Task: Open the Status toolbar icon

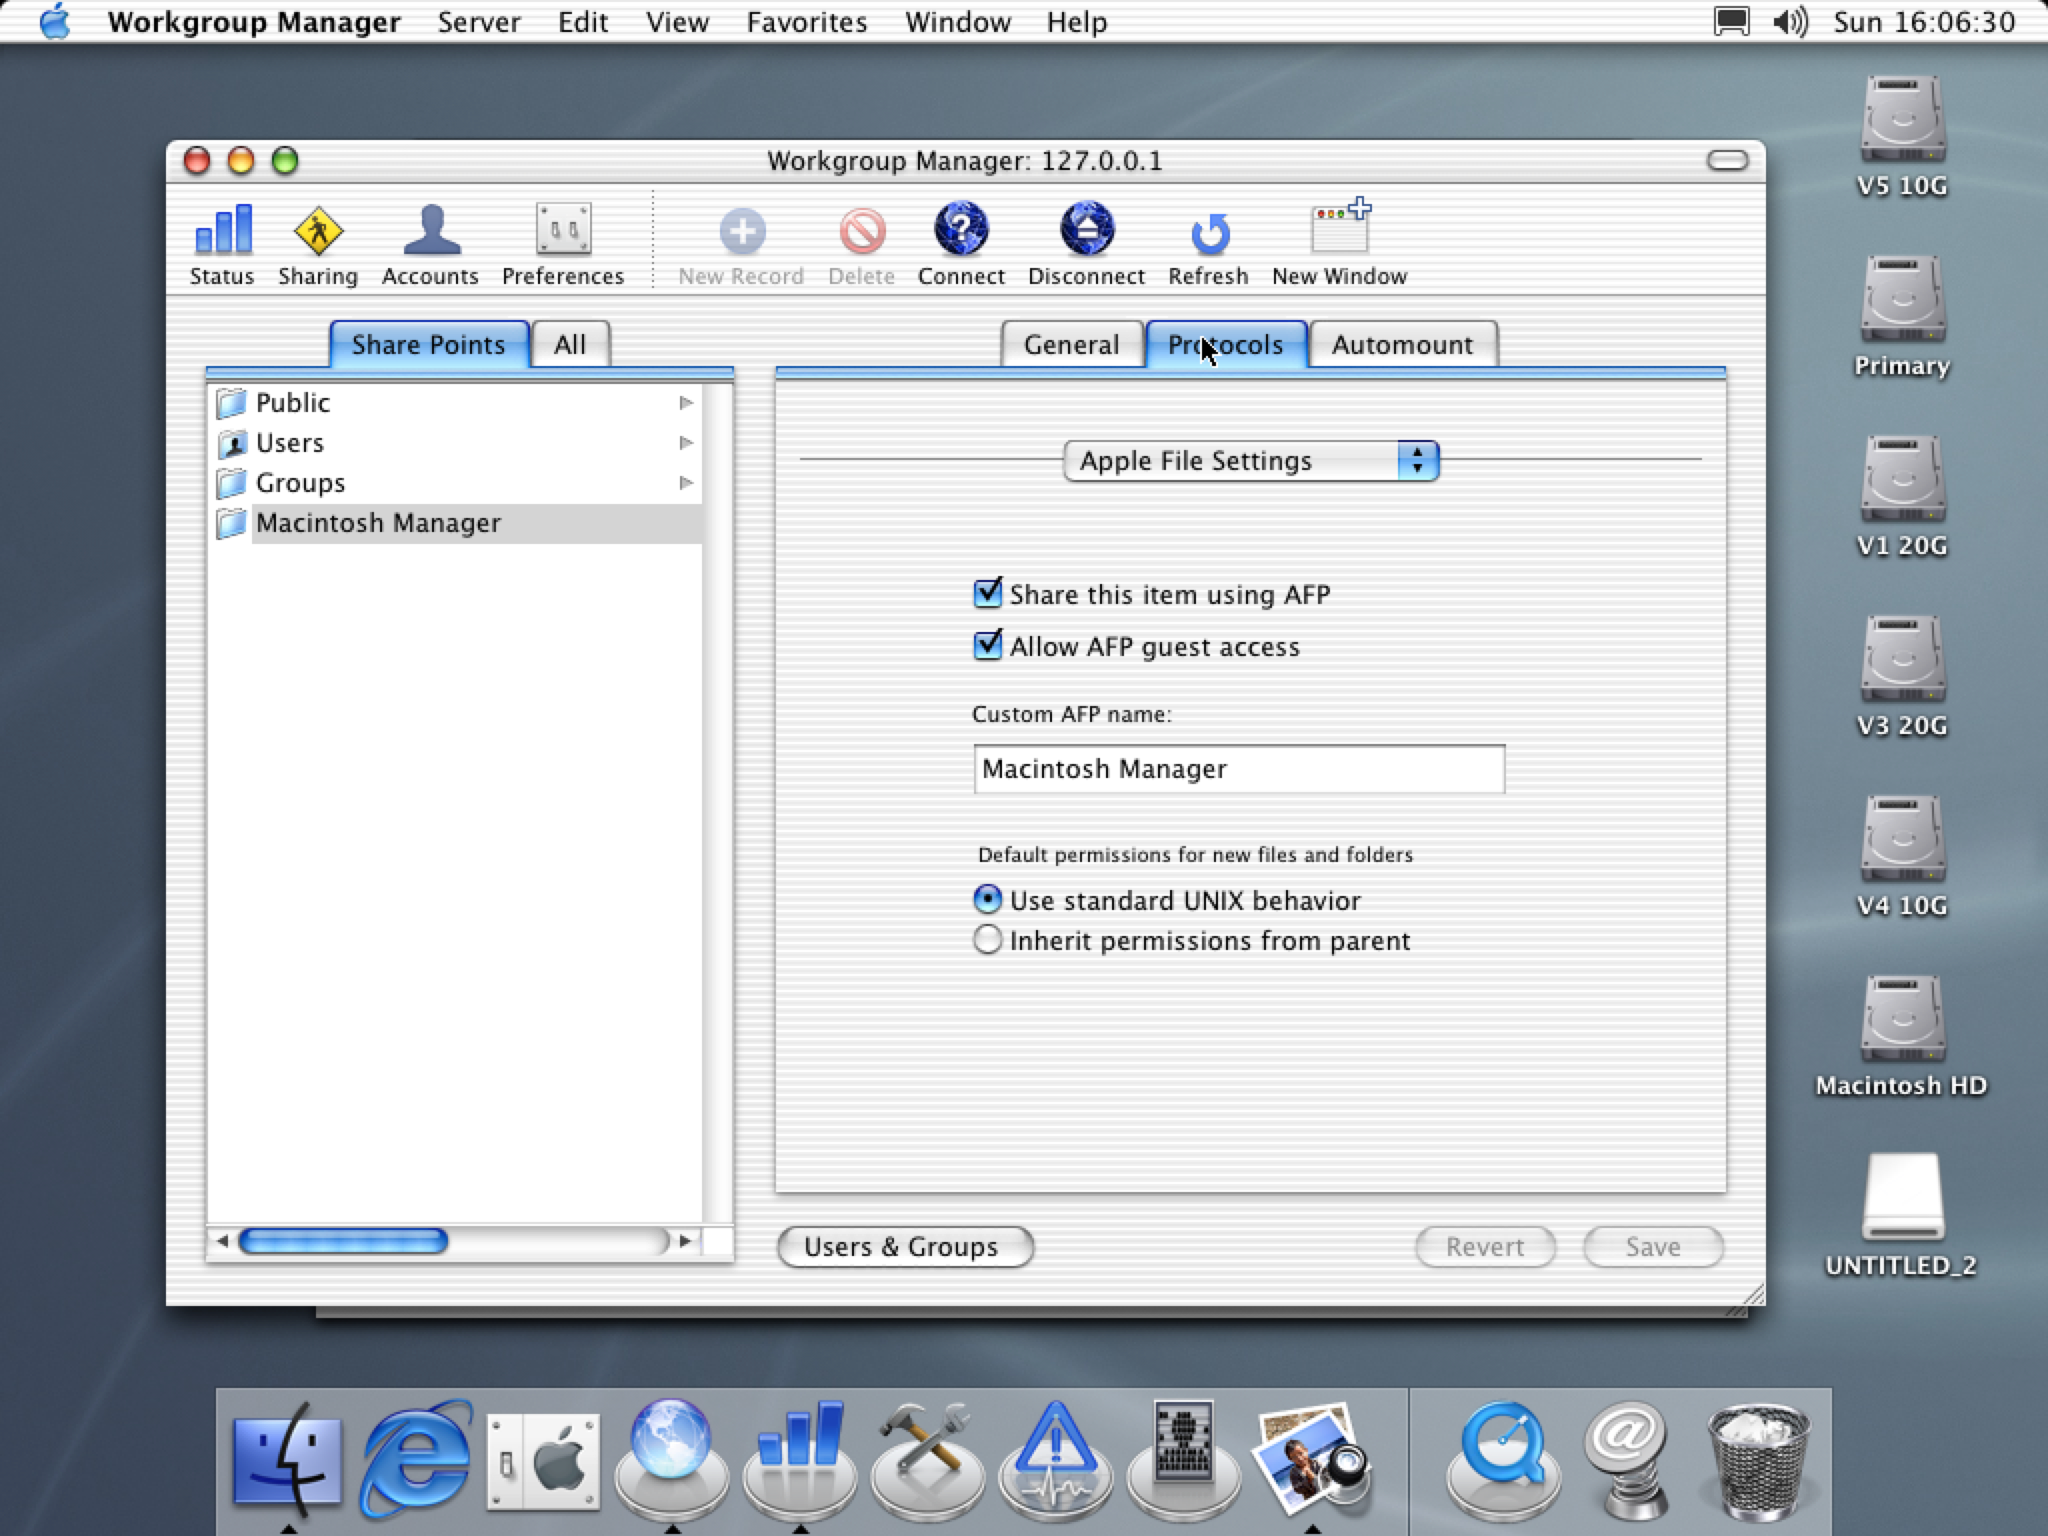Action: click(x=222, y=244)
